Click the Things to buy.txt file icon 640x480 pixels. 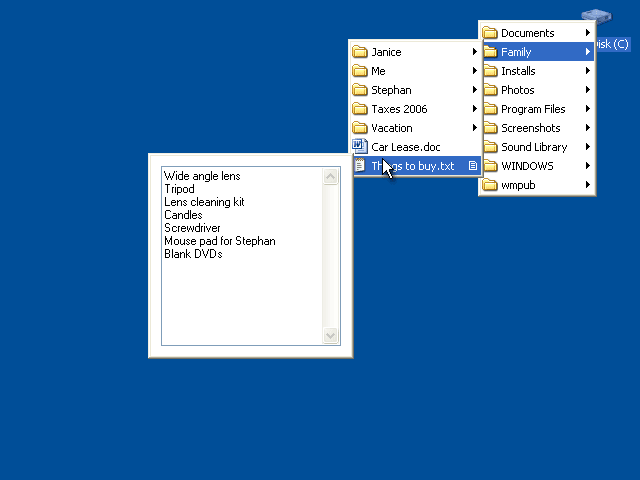pyautogui.click(x=360, y=166)
